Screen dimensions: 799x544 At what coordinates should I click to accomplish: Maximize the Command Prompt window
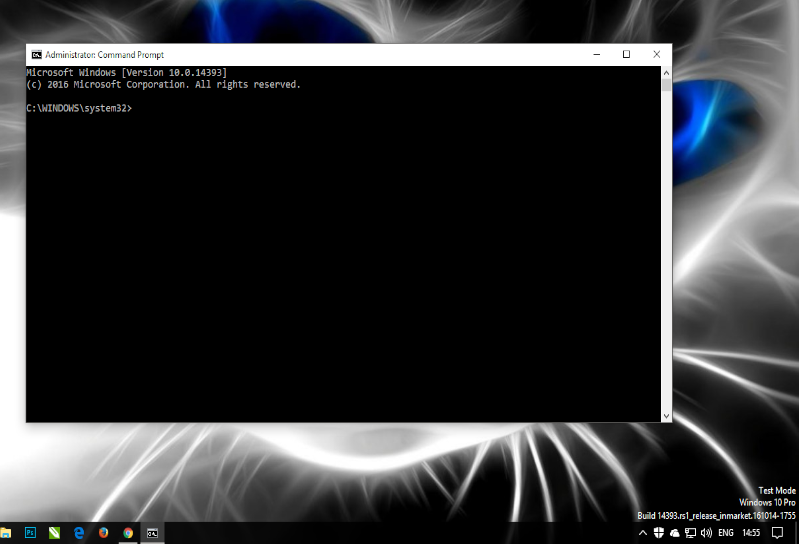(x=626, y=55)
